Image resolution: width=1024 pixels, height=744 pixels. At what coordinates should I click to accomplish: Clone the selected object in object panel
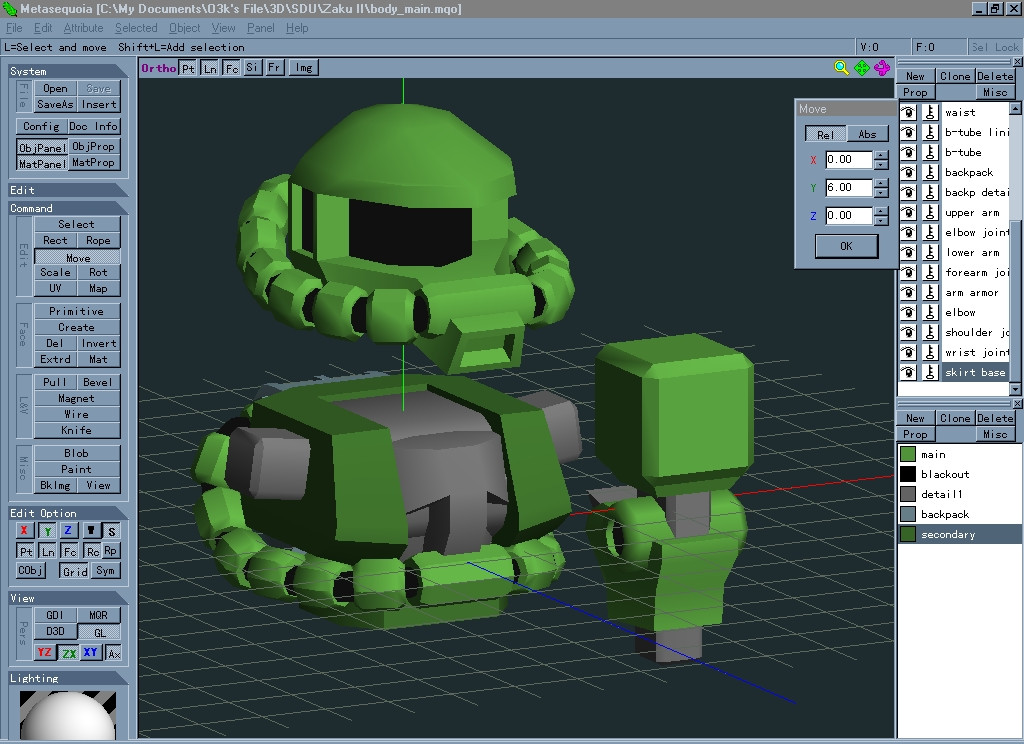coord(955,76)
